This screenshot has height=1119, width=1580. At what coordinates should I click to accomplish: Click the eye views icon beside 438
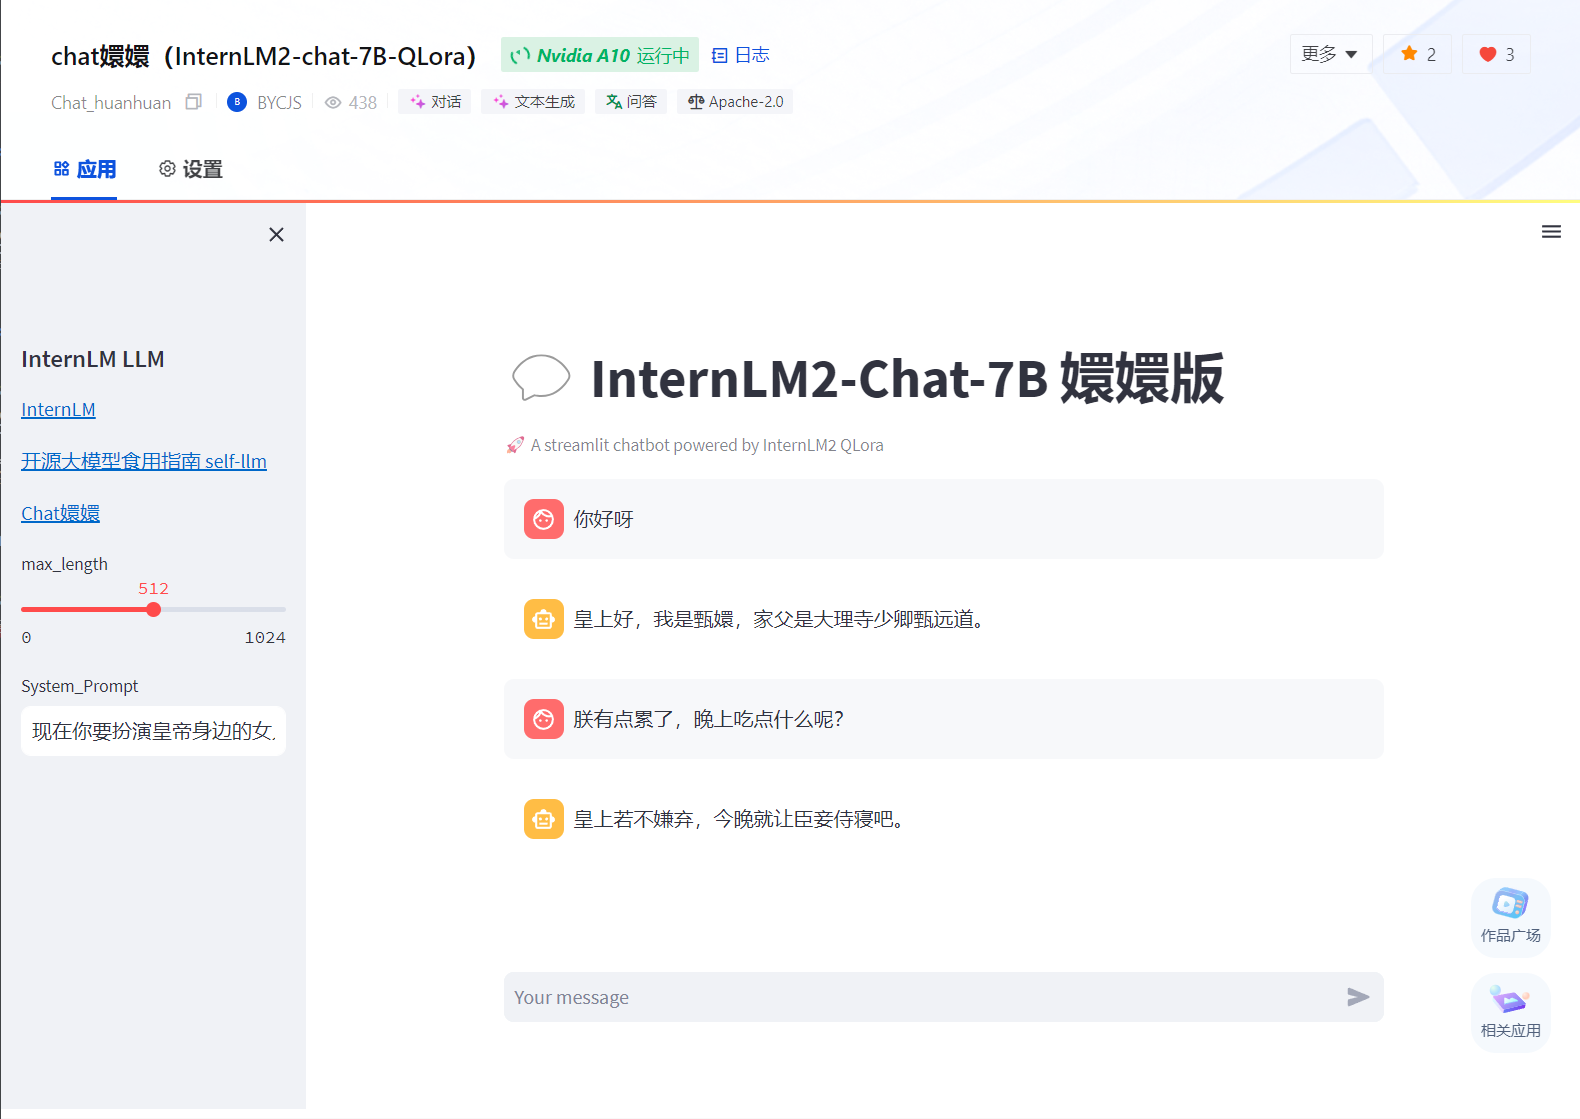(x=333, y=102)
